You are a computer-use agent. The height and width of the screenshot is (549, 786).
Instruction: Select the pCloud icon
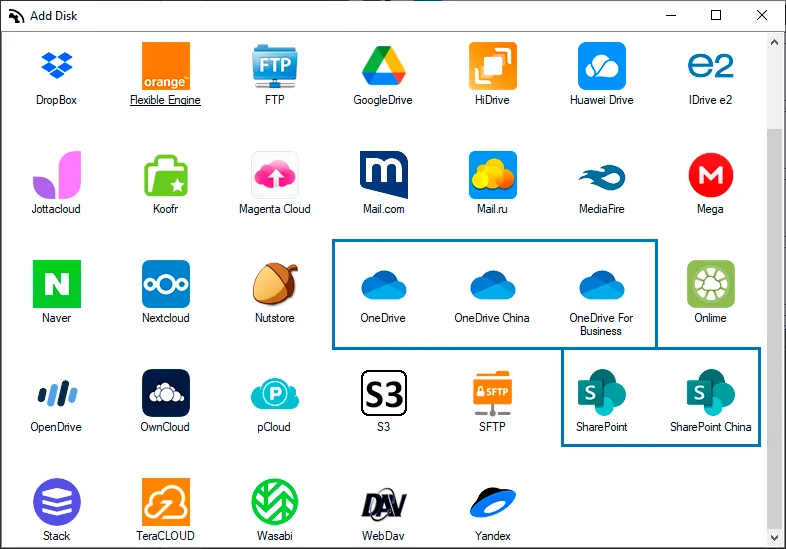[275, 394]
